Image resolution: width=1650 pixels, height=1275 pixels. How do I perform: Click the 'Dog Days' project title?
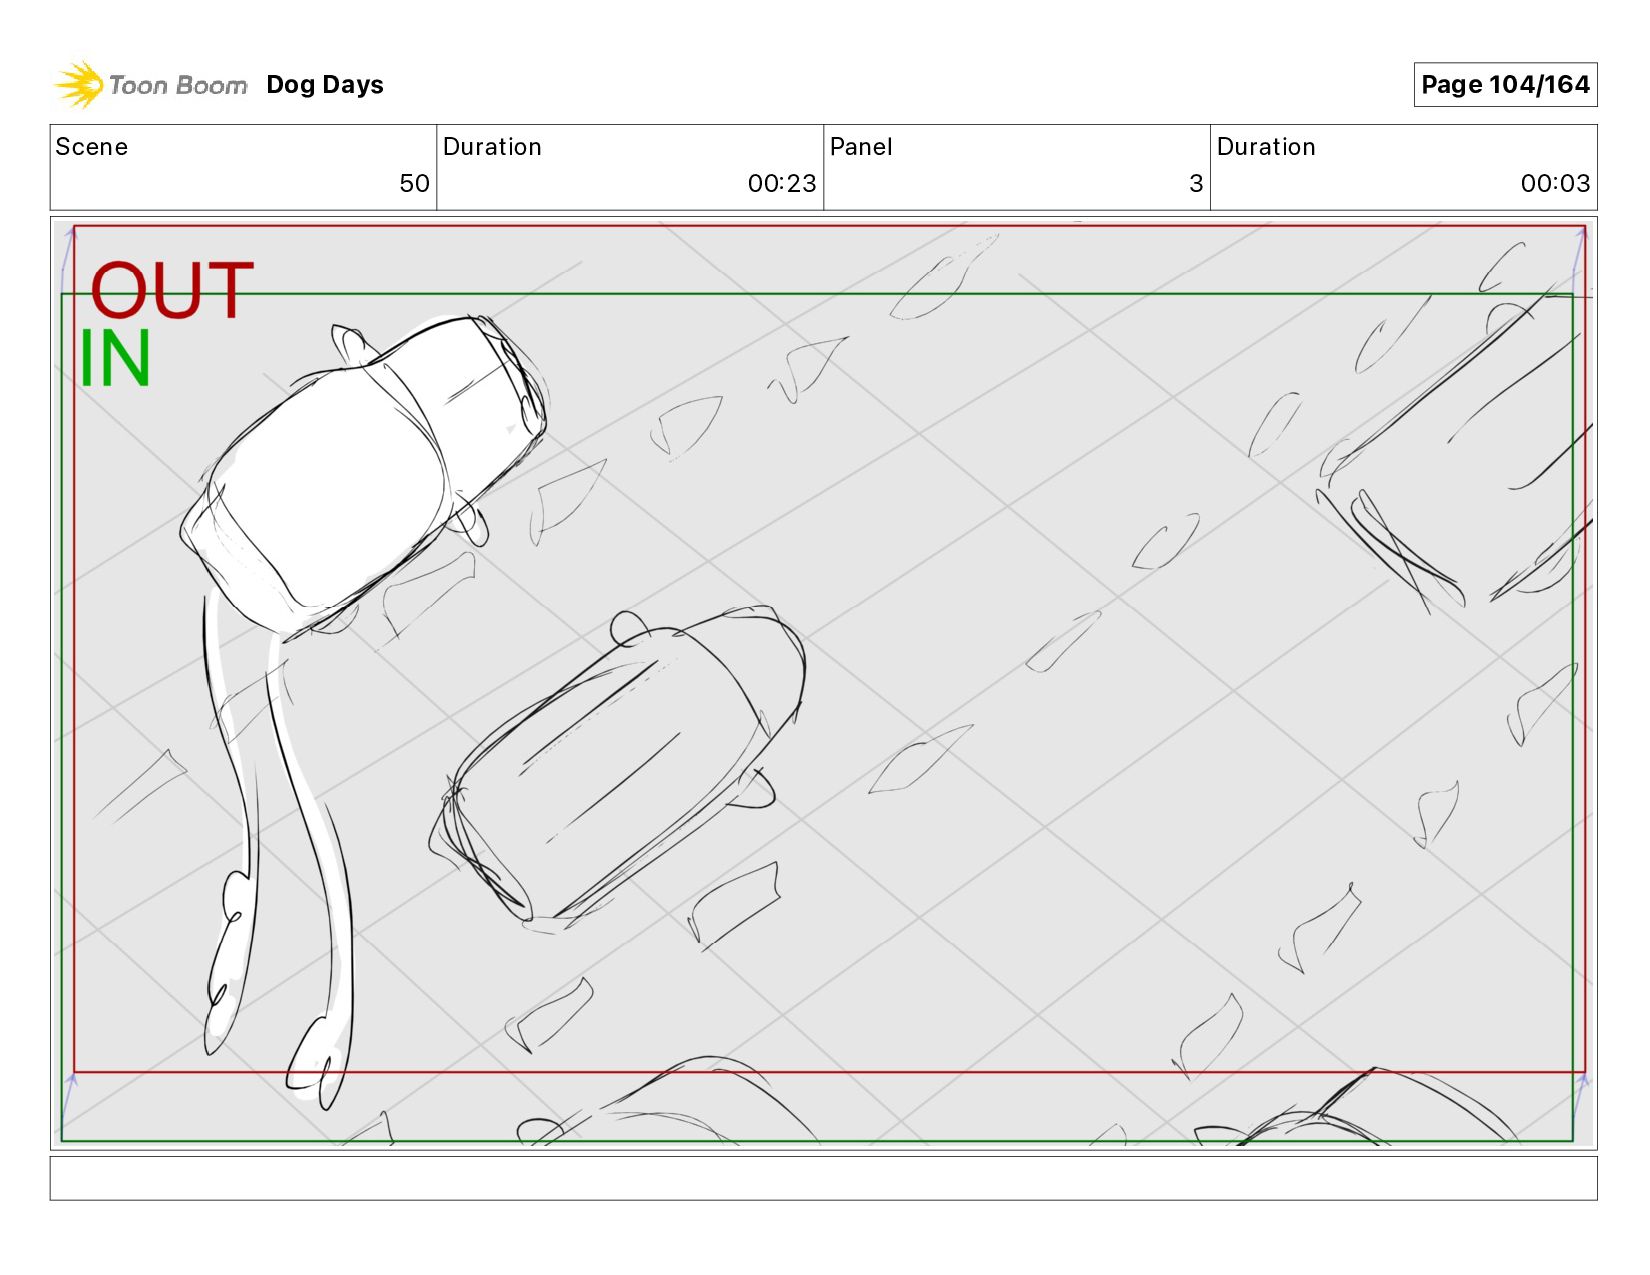(325, 85)
